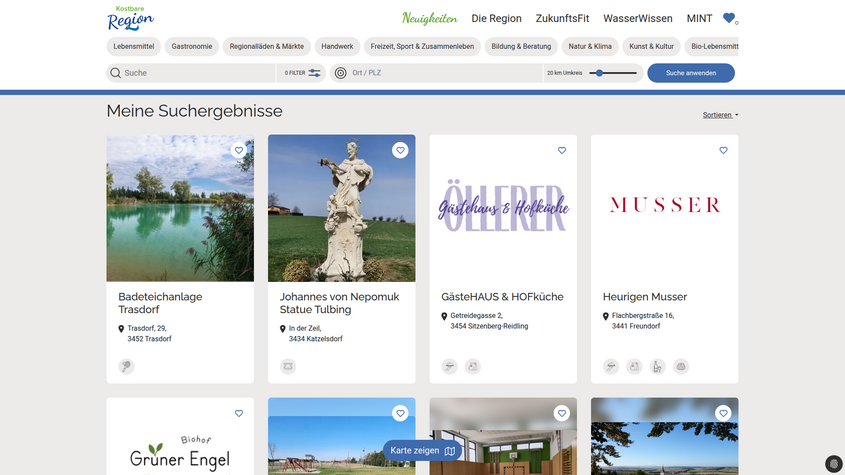The height and width of the screenshot is (475, 845).
Task: Select Freizeit, Sport & Zusammenleben chip
Action: point(422,46)
